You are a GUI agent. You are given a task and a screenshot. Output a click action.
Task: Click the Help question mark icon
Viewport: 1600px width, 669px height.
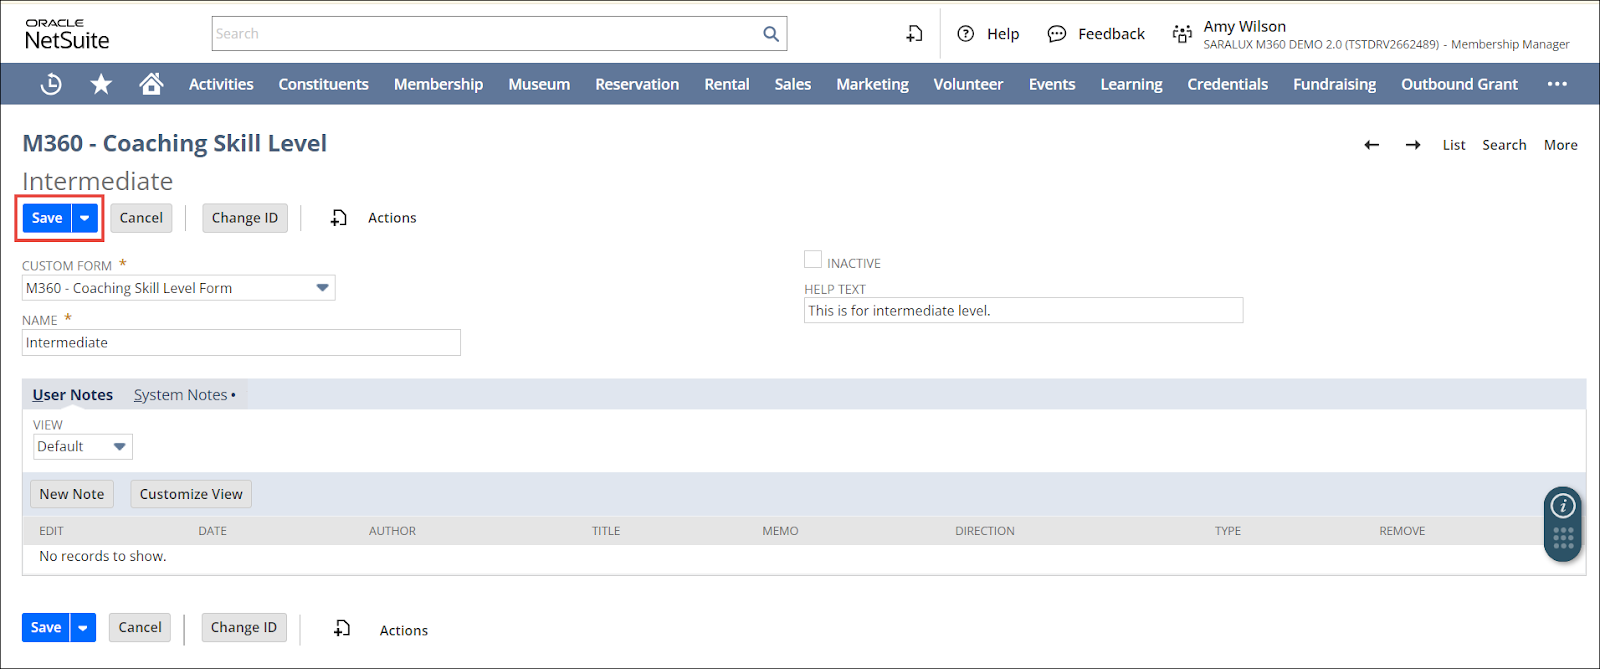click(x=966, y=34)
